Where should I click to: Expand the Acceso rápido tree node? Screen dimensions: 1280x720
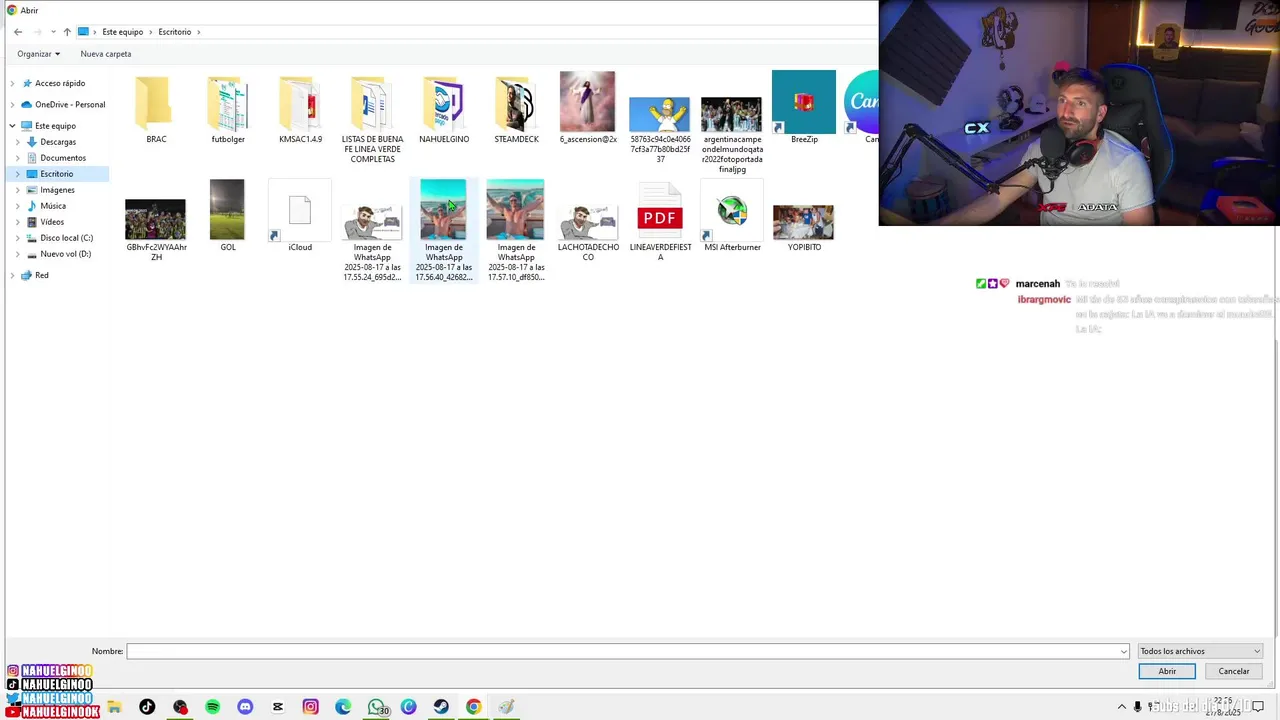(x=12, y=83)
